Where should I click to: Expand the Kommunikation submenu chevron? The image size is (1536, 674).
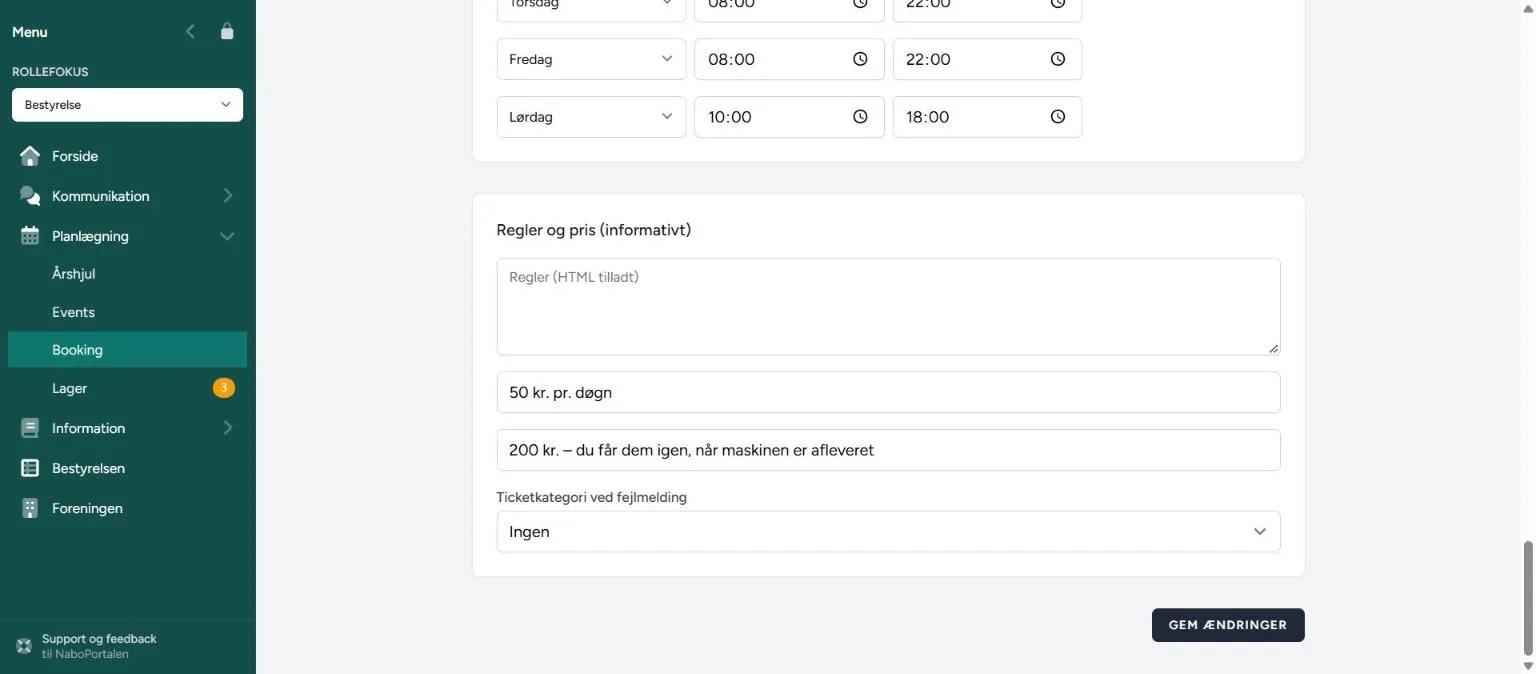click(x=227, y=196)
